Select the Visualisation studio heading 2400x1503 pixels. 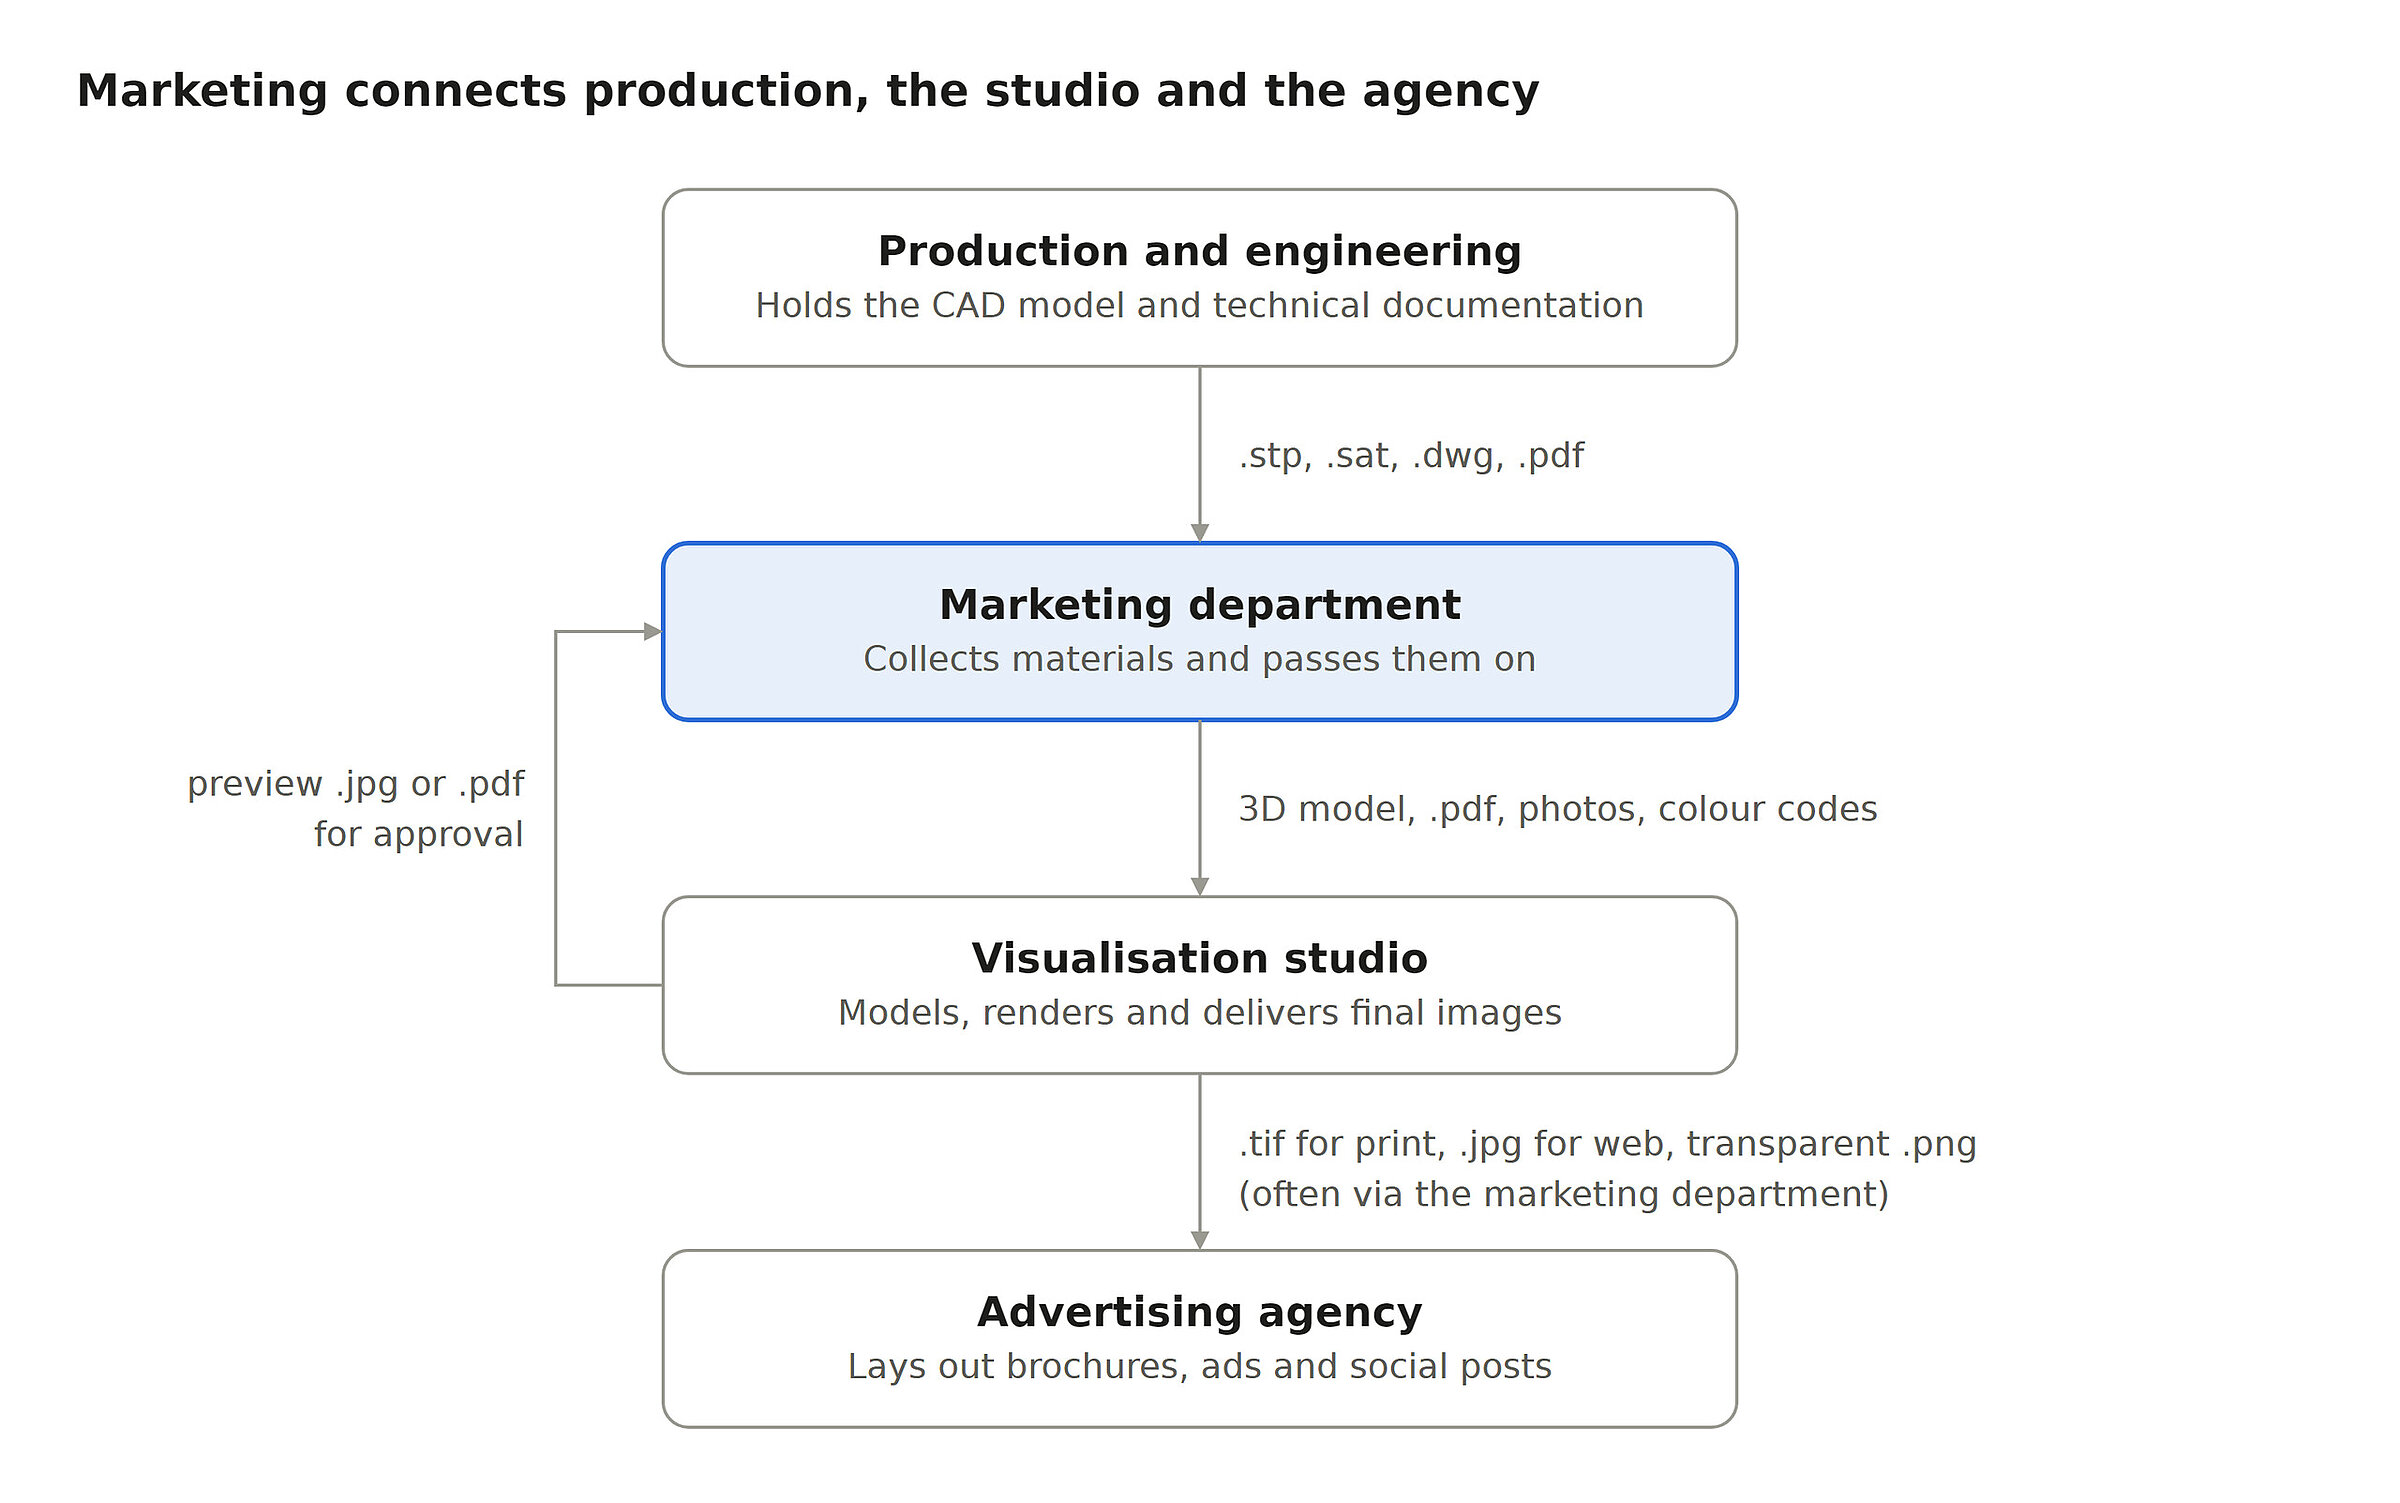click(1199, 958)
